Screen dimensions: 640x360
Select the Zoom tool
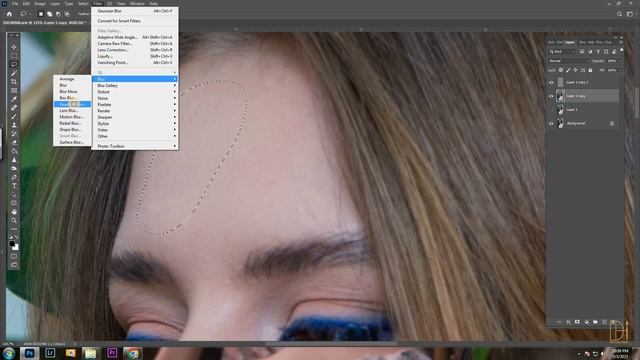pyautogui.click(x=14, y=220)
